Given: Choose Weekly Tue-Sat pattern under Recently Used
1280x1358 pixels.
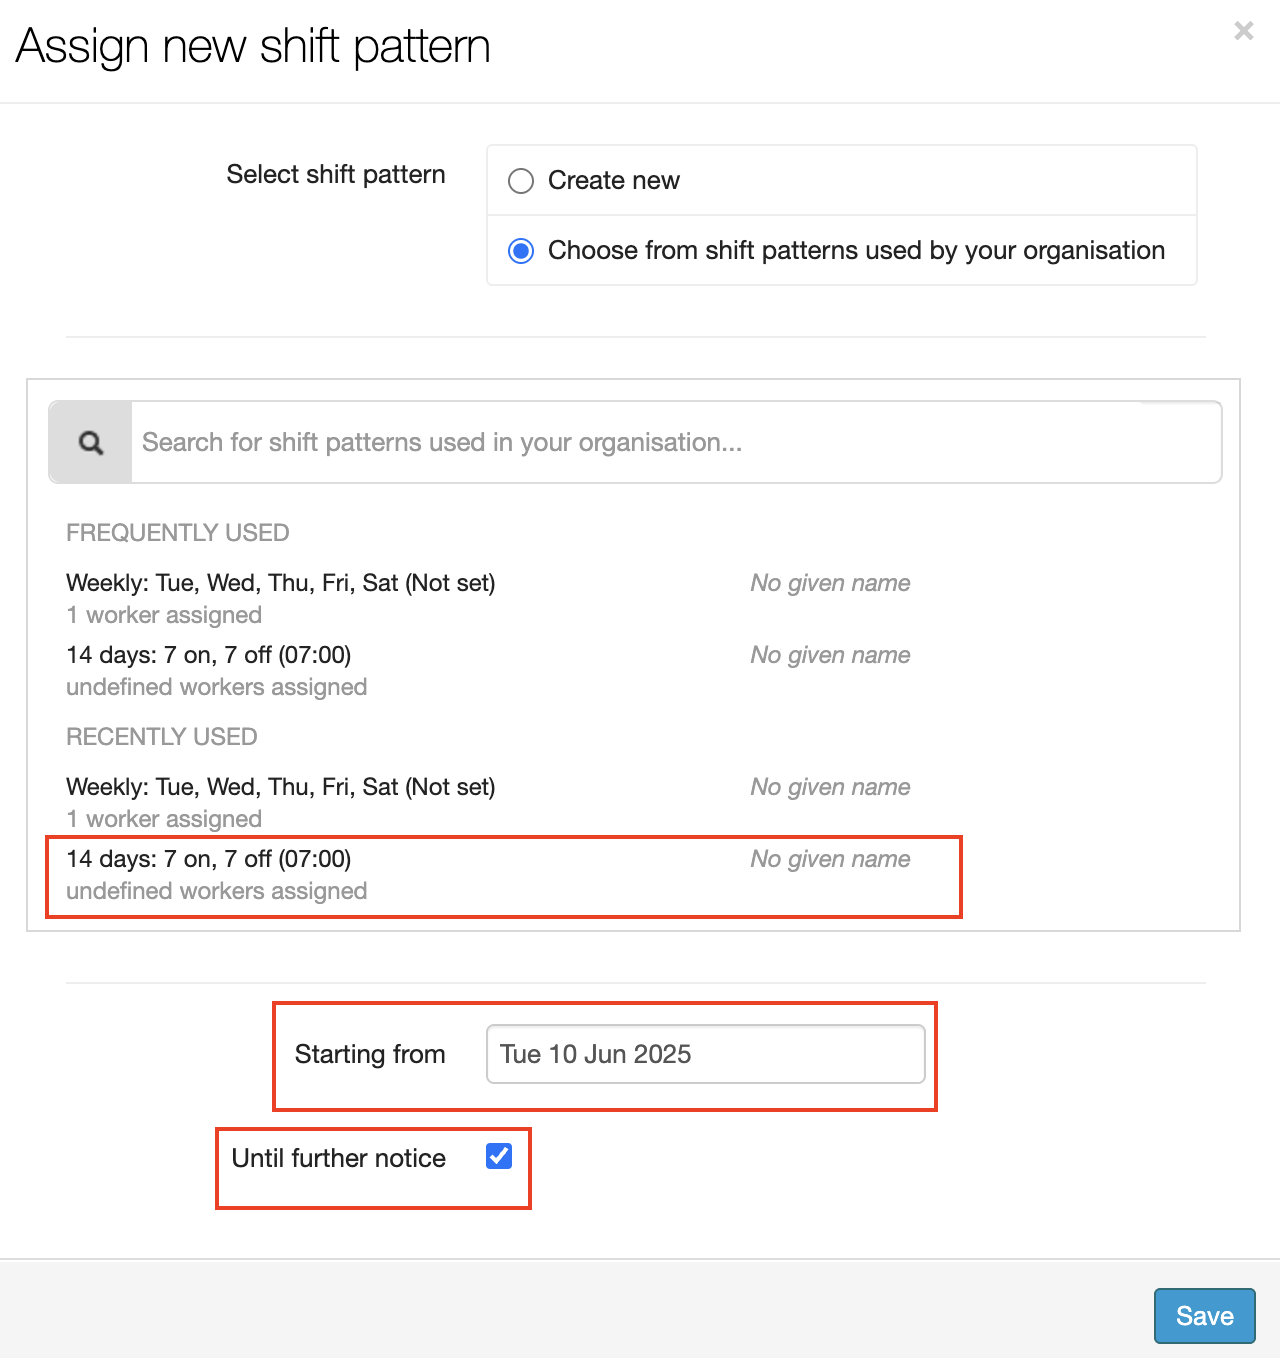Looking at the screenshot, I should 281,787.
